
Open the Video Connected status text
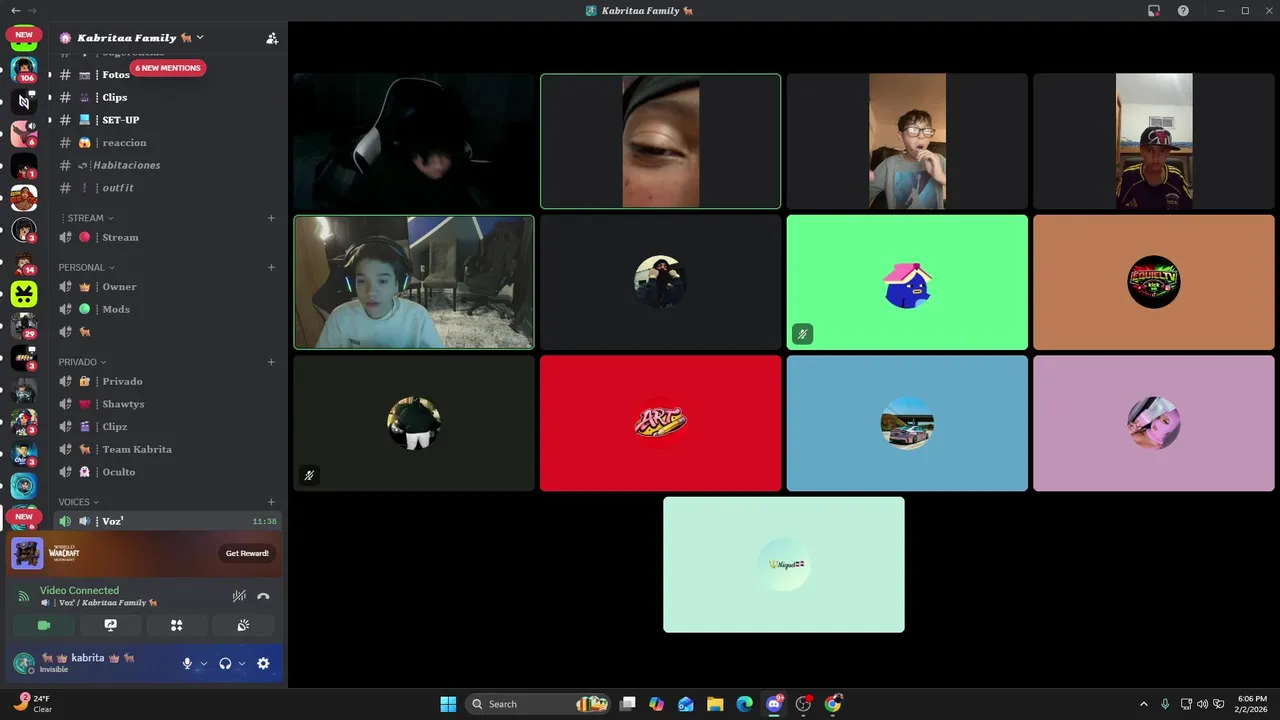coord(79,591)
